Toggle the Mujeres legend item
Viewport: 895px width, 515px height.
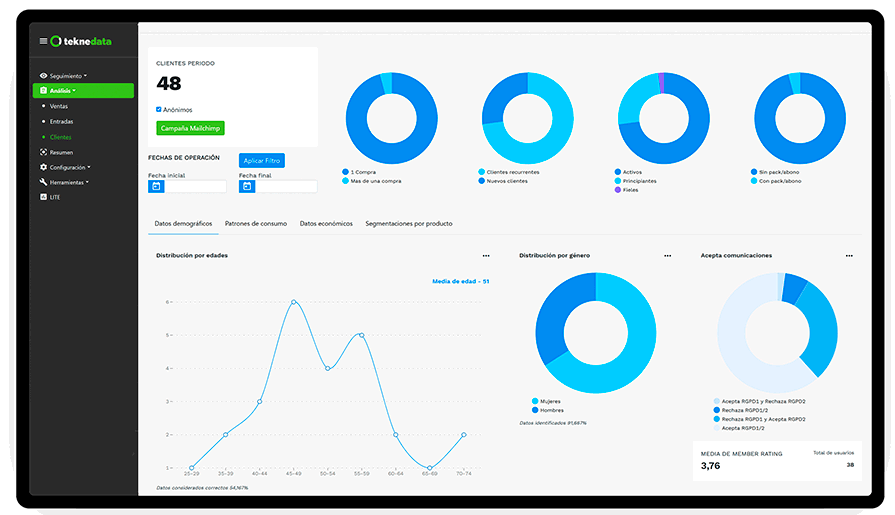click(x=546, y=401)
